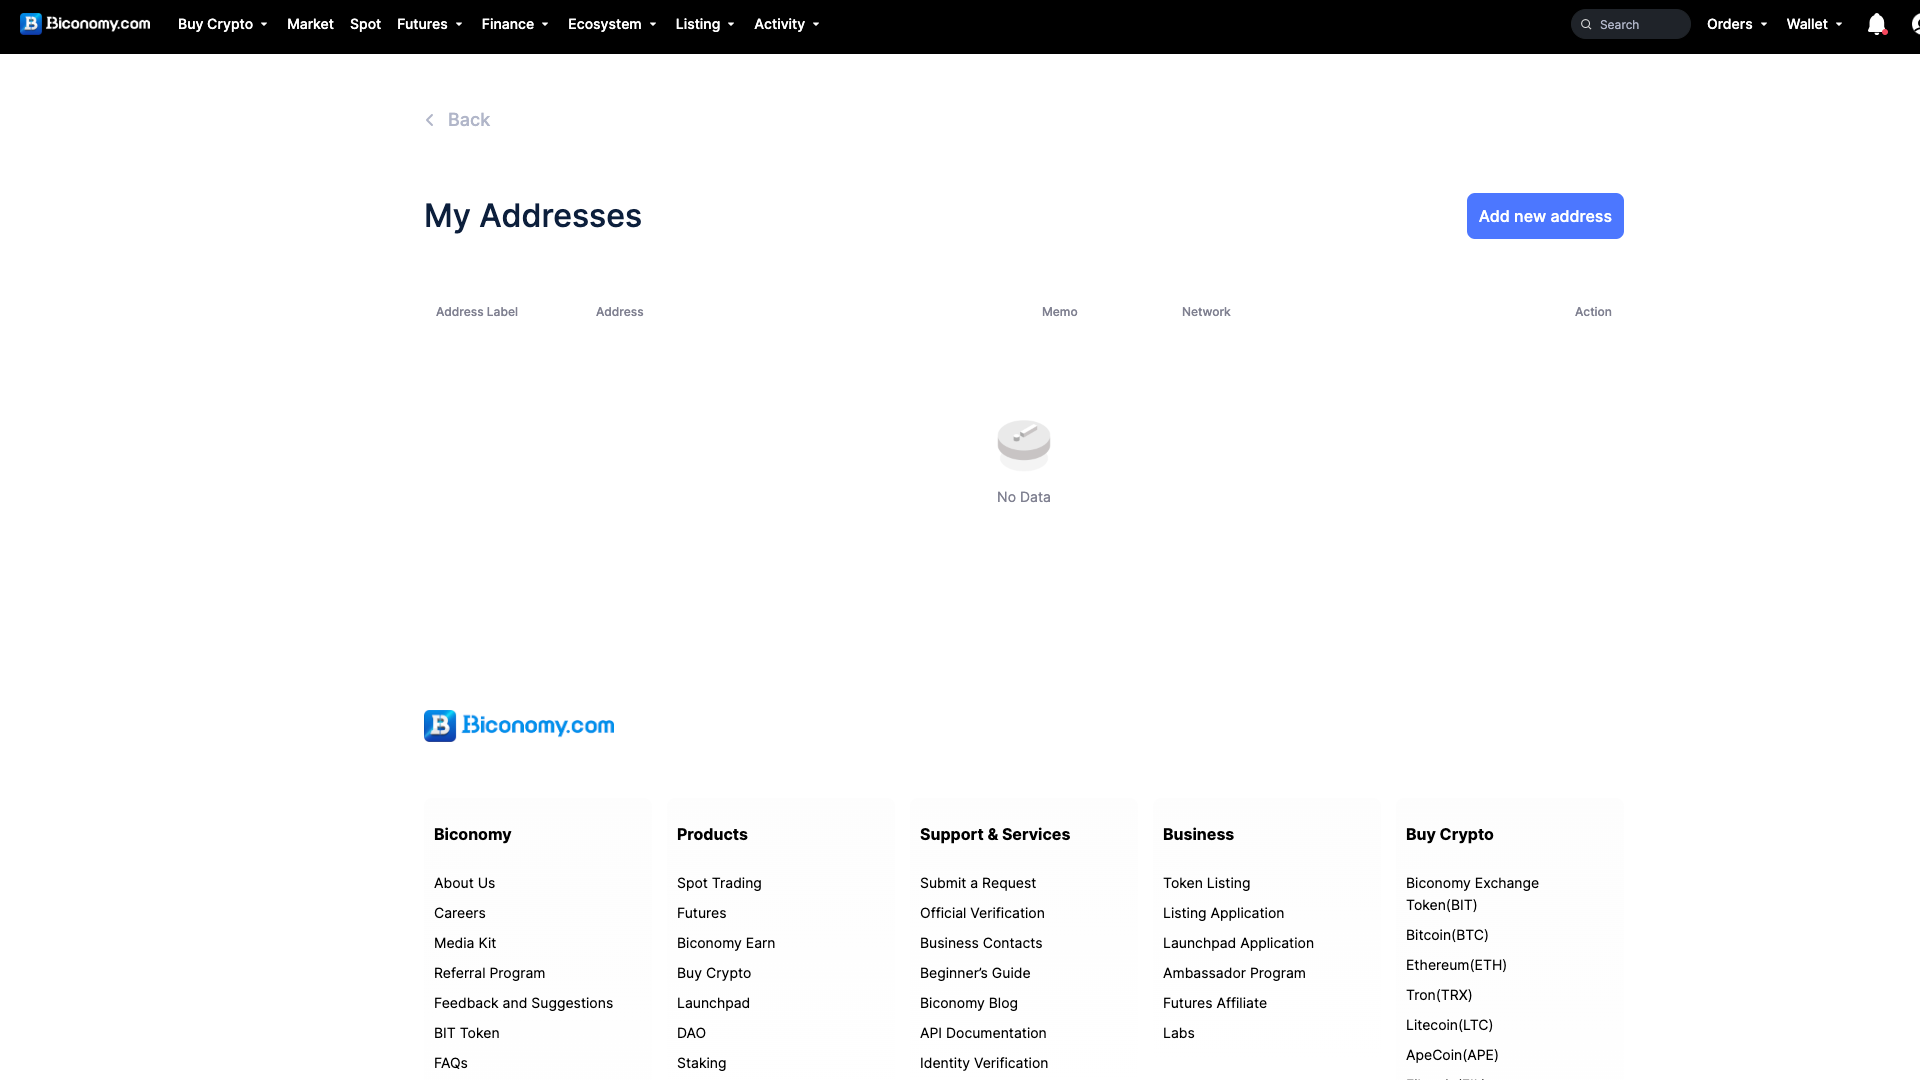1920x1080 pixels.
Task: Click the search magnifier icon
Action: [x=1586, y=24]
